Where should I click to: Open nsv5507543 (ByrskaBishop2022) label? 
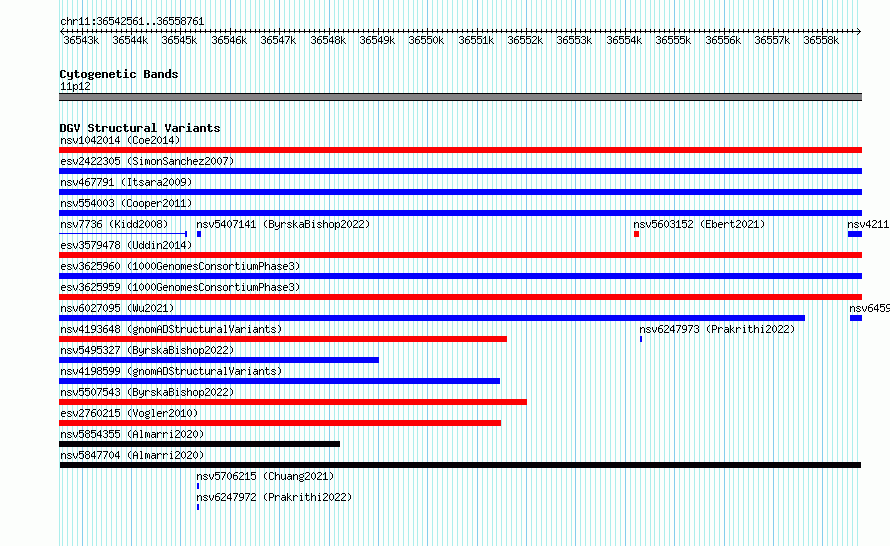[147, 392]
